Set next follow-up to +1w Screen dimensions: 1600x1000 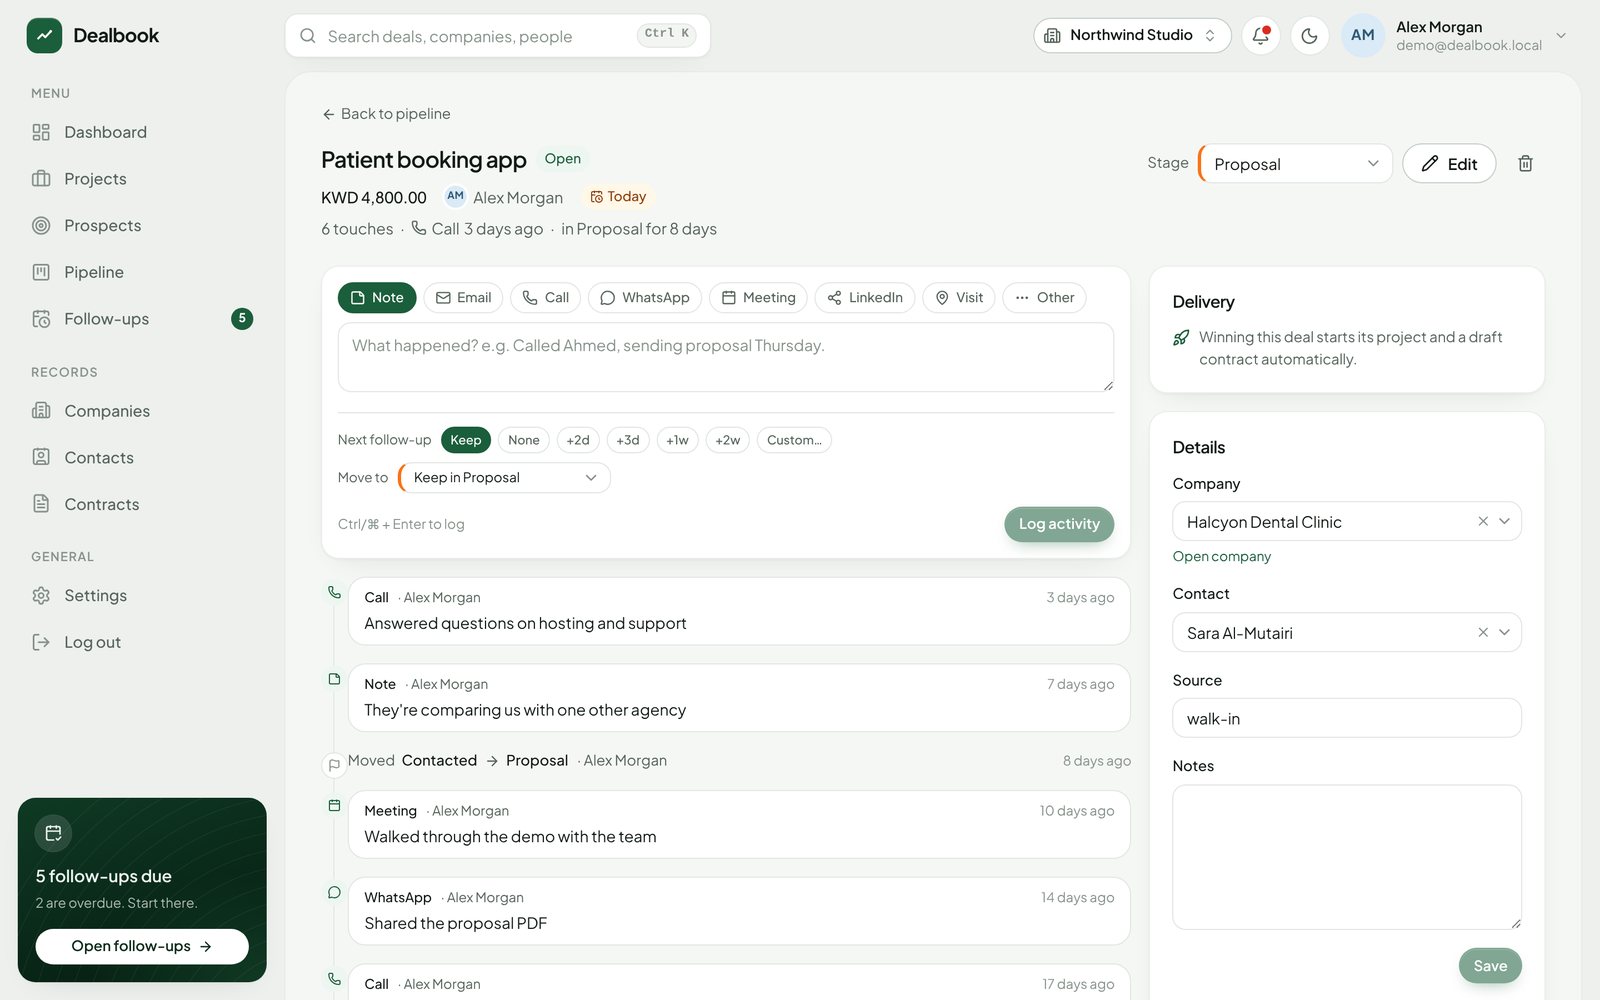tap(677, 440)
